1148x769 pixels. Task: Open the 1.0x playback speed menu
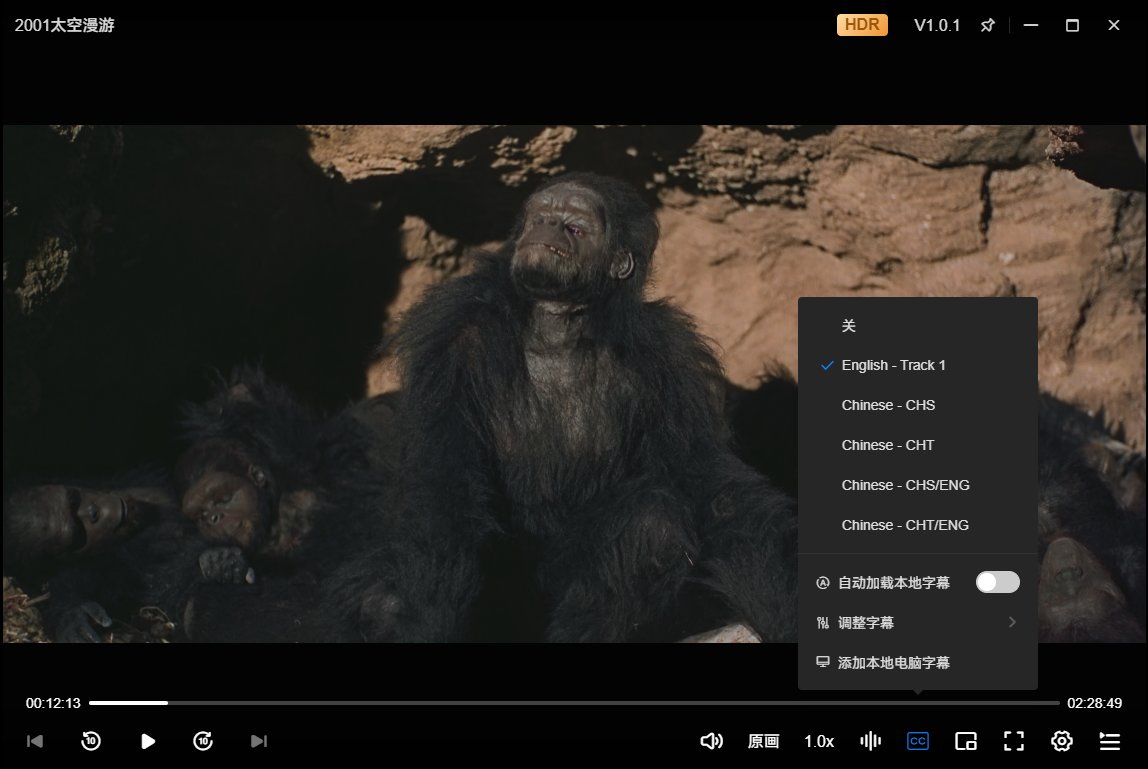[x=819, y=741]
